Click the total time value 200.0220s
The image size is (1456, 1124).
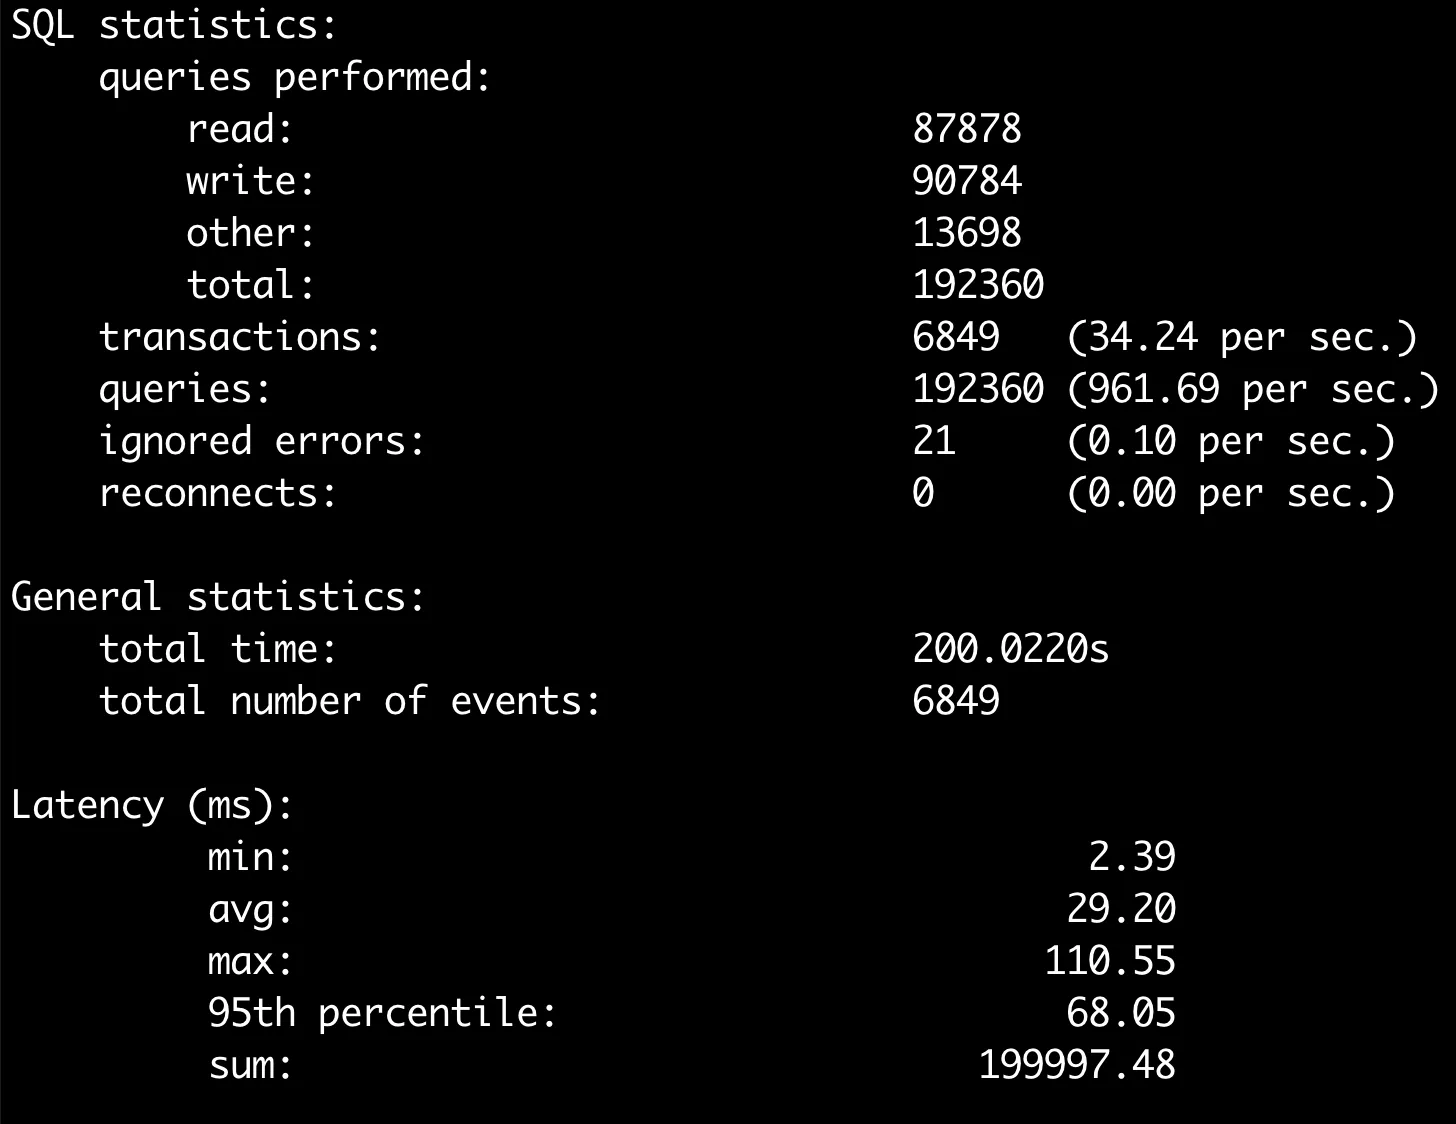coord(1010,649)
